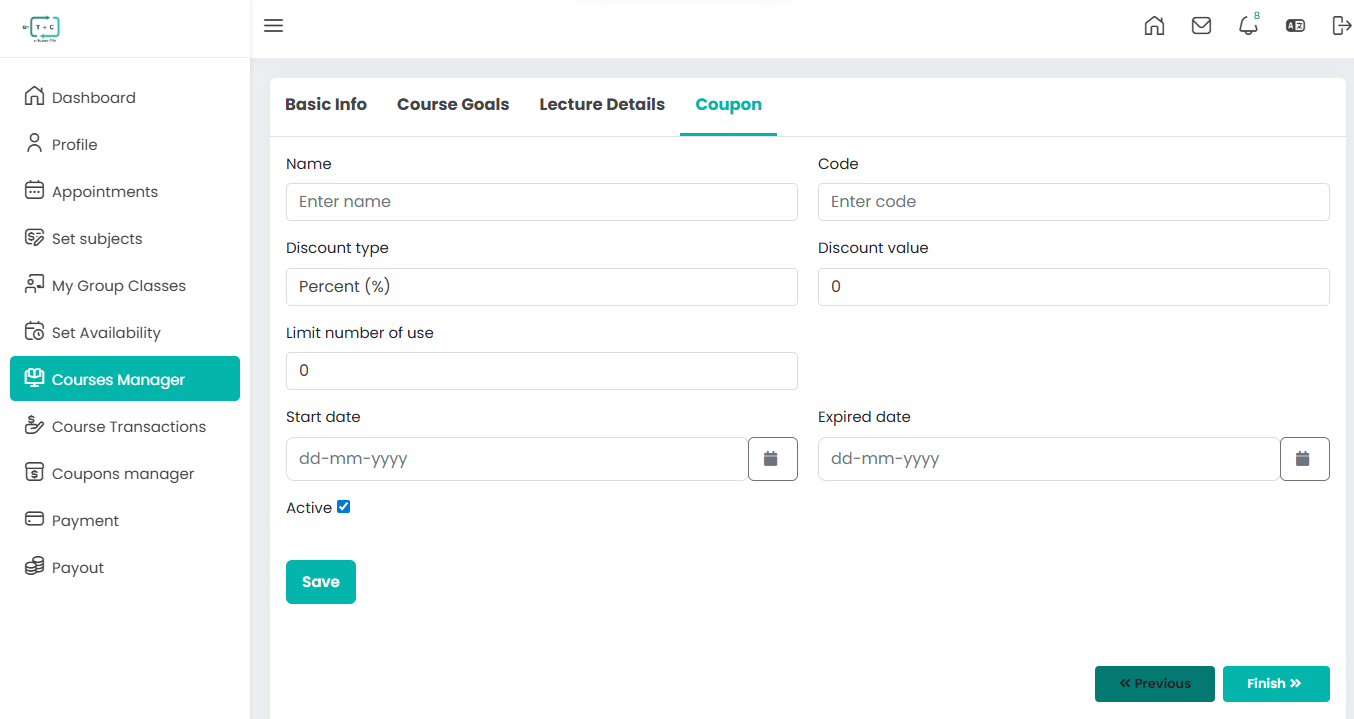Click the Appointments calendar icon
The image size is (1354, 719).
pos(34,190)
